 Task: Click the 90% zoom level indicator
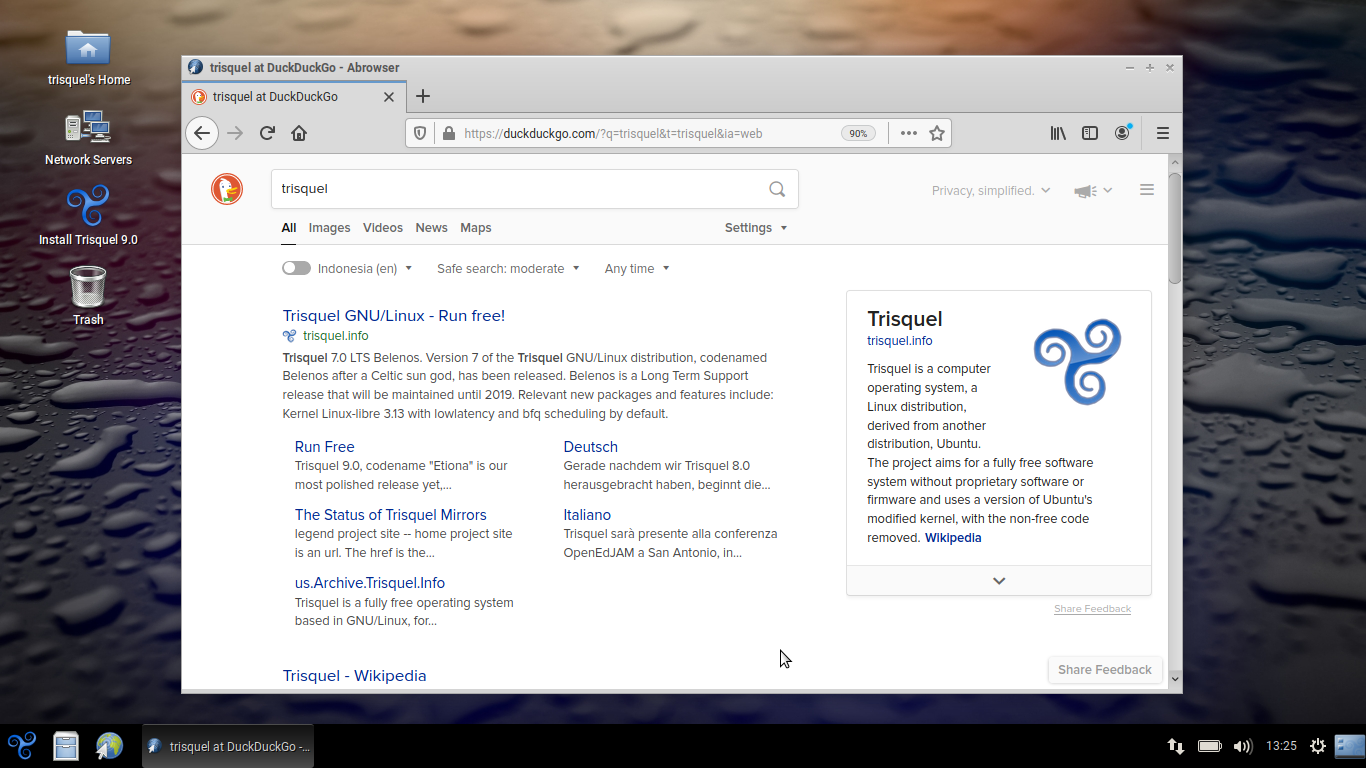pos(858,133)
